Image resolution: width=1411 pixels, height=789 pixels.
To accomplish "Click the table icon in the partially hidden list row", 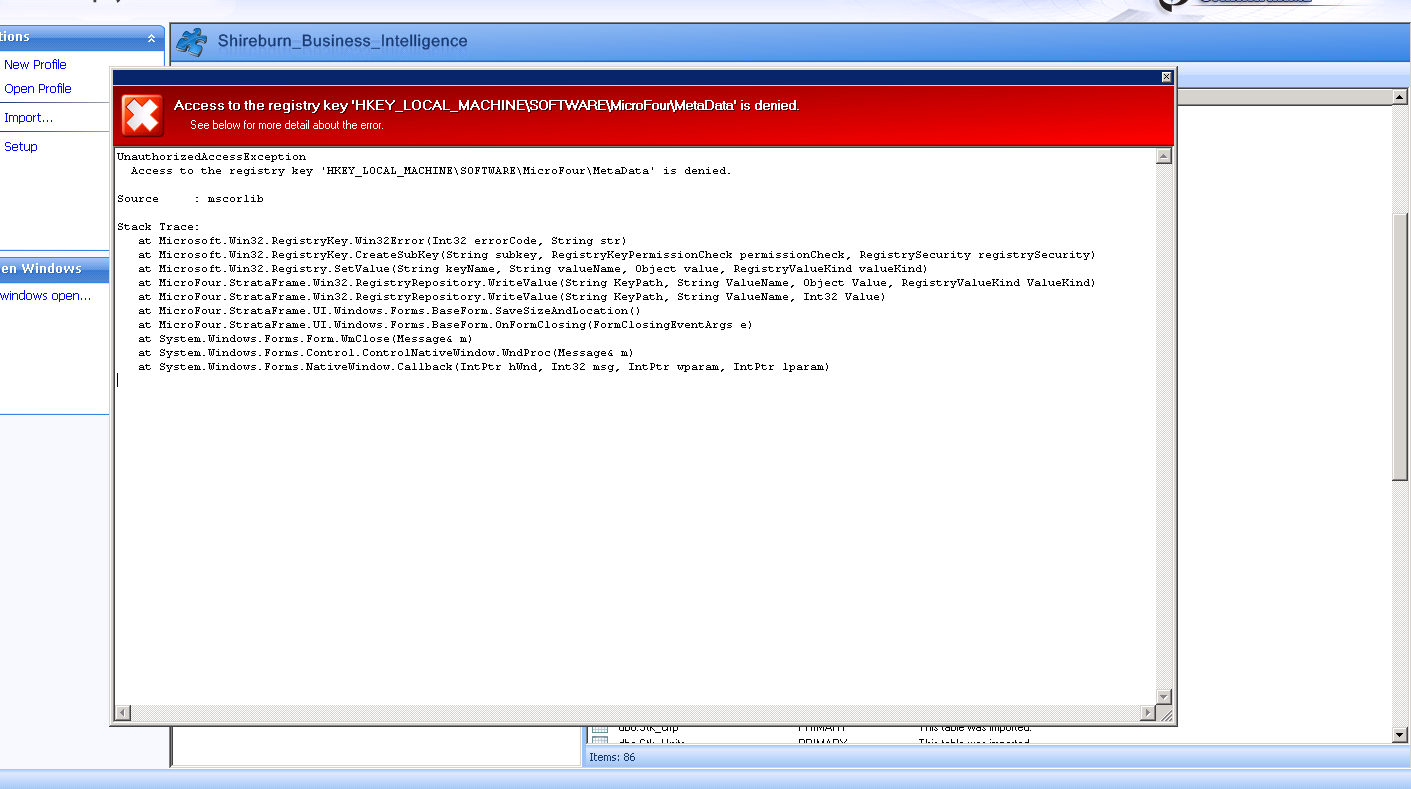I will tap(600, 728).
